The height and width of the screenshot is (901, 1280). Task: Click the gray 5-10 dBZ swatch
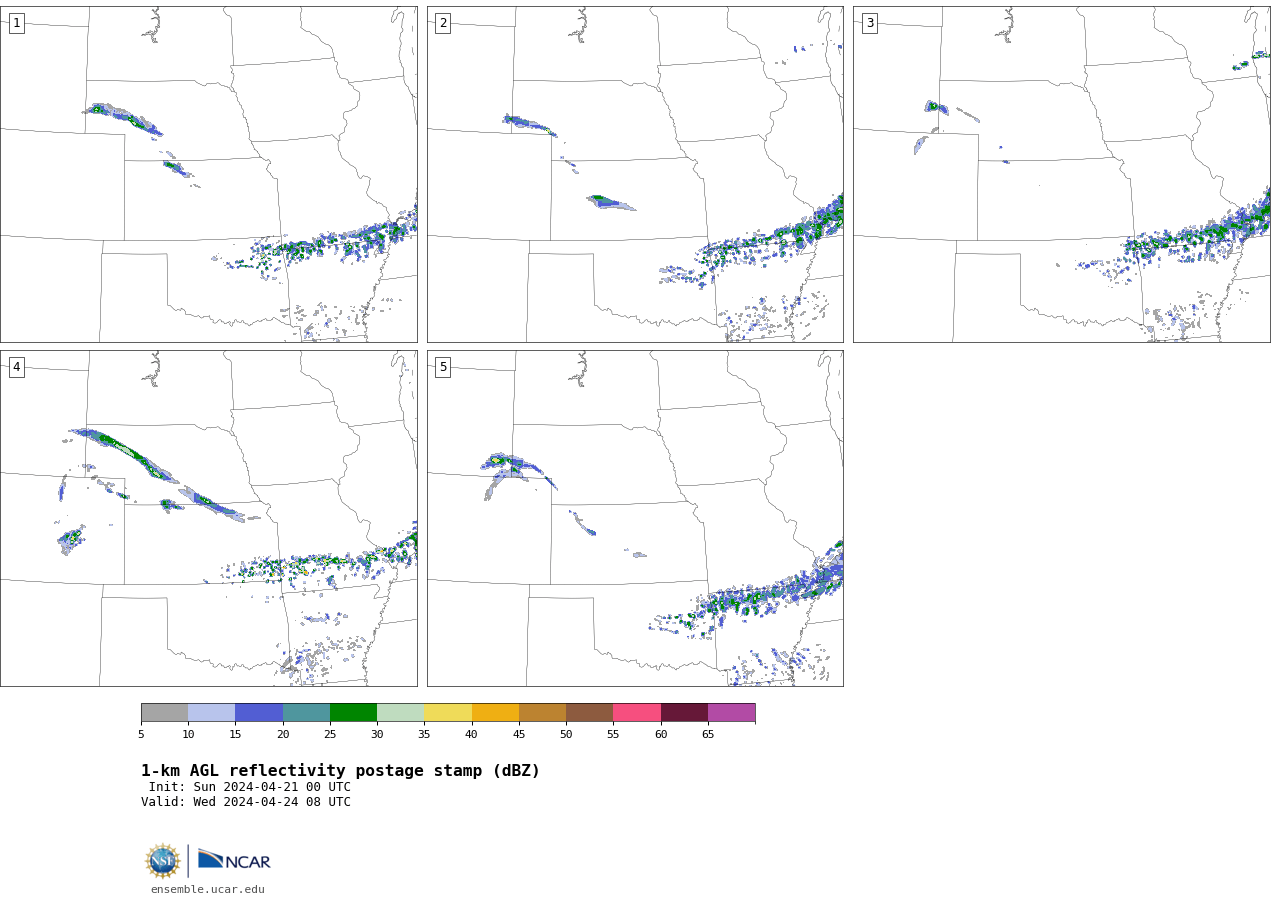click(x=164, y=713)
